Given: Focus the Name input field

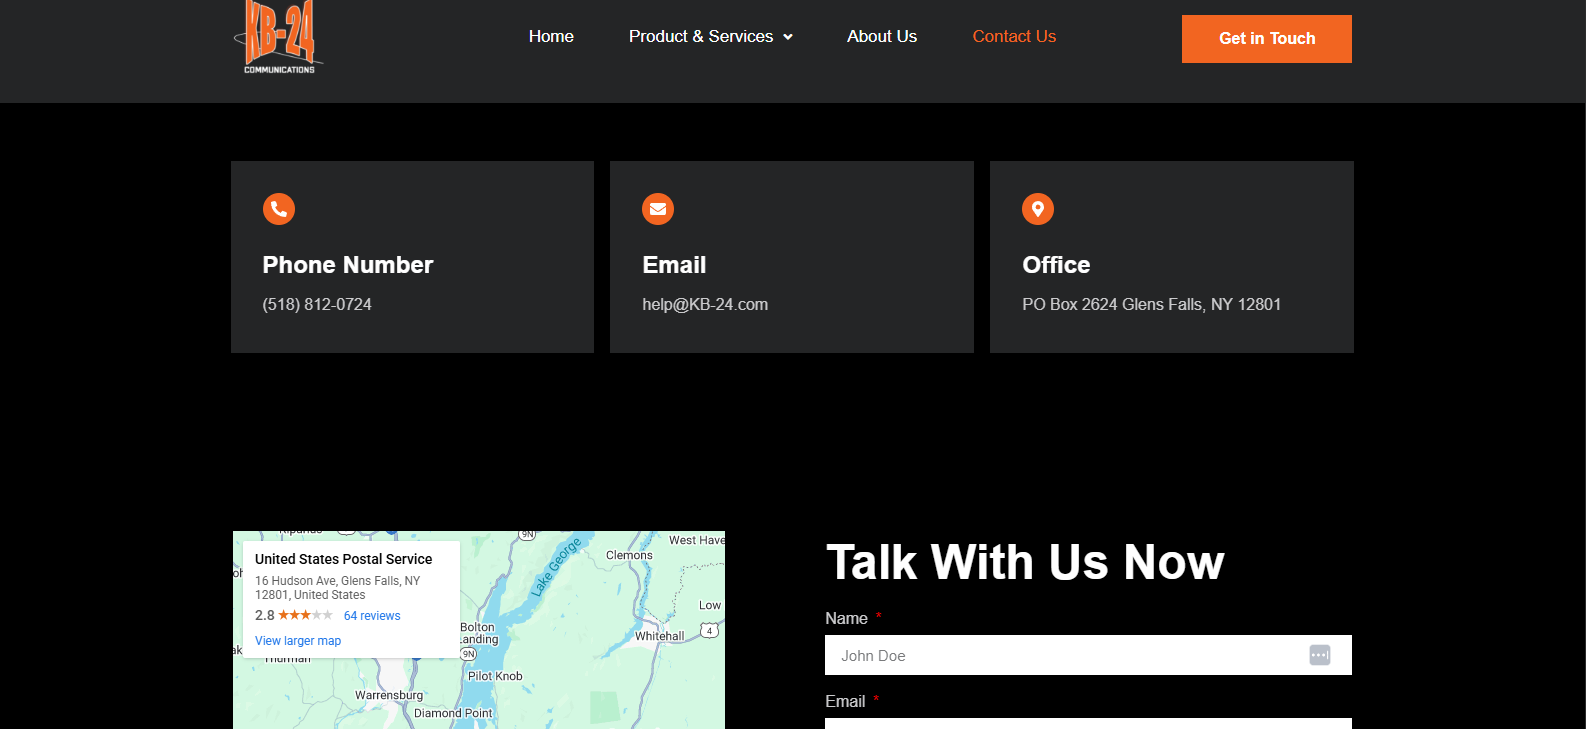Looking at the screenshot, I should point(1088,655).
